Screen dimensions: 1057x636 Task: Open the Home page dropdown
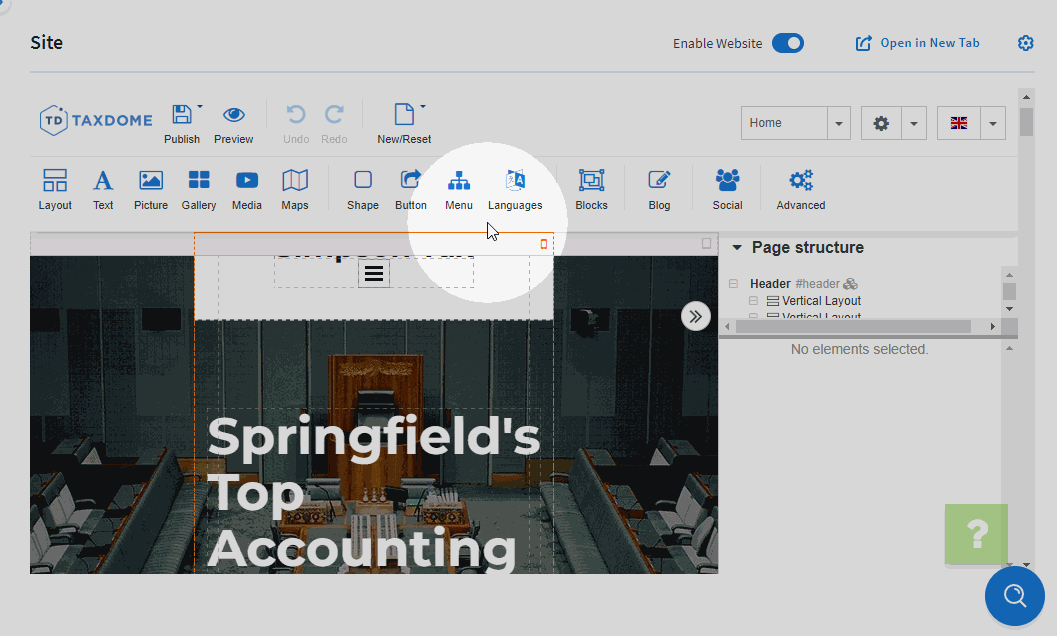[839, 123]
